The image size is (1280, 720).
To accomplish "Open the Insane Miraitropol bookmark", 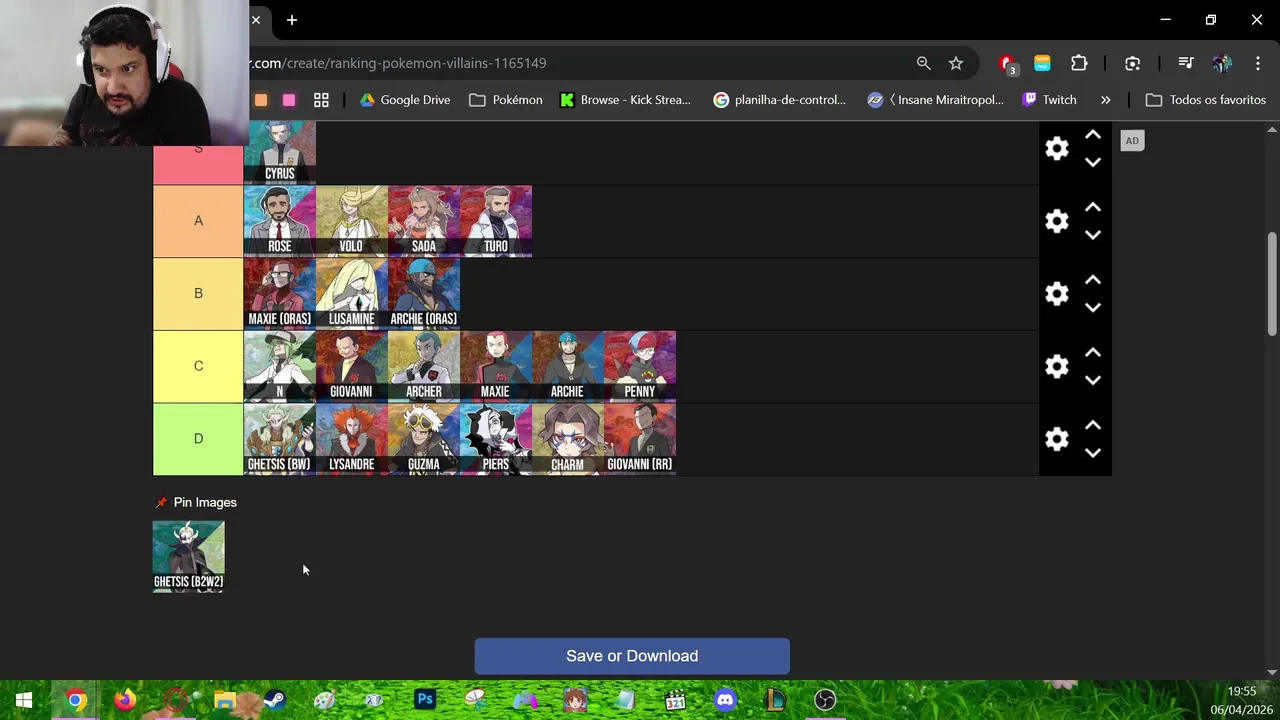I will (x=936, y=100).
